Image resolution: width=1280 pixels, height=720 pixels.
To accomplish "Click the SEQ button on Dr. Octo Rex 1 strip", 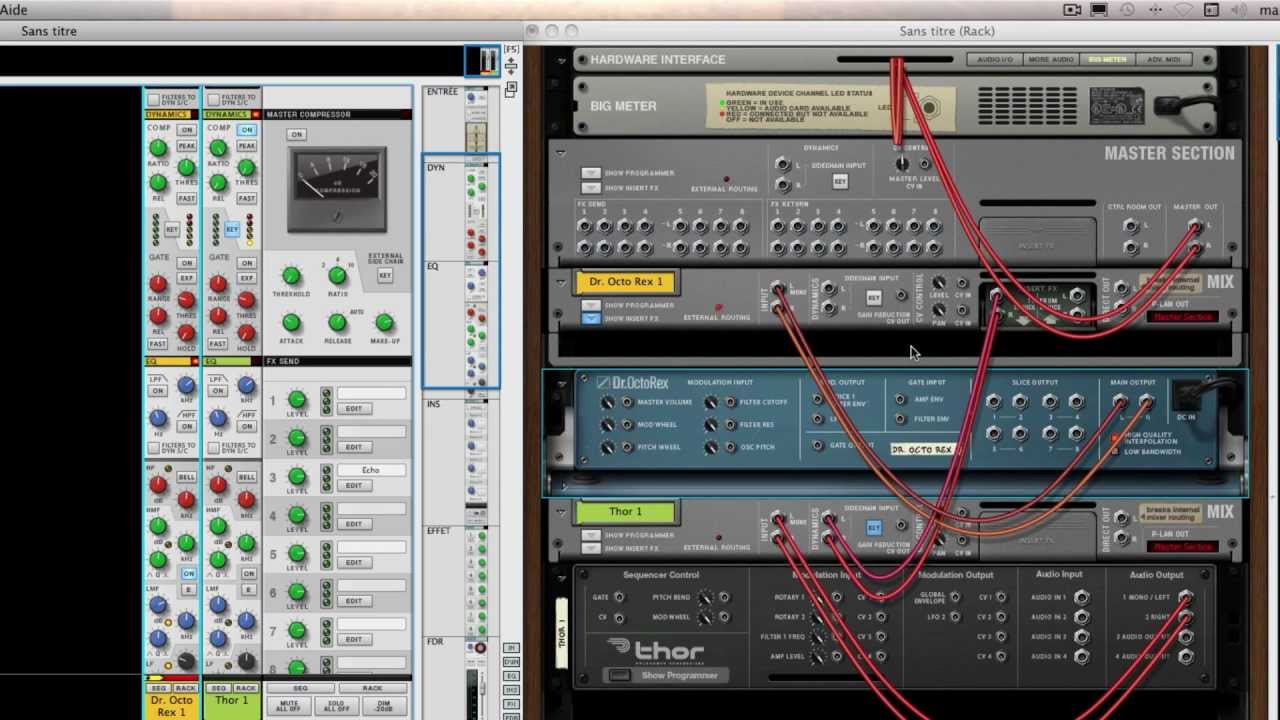I will coord(158,688).
